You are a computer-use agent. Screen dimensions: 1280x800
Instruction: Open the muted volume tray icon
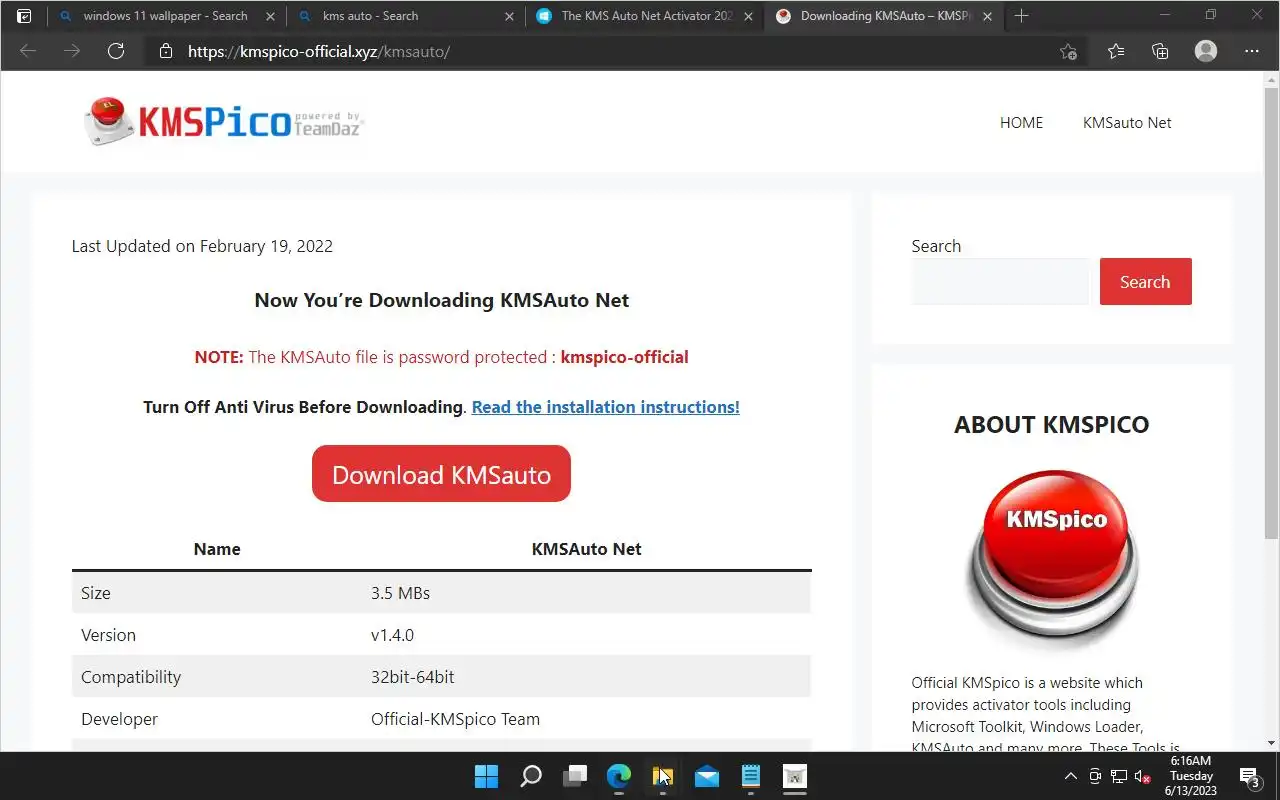pos(1142,776)
